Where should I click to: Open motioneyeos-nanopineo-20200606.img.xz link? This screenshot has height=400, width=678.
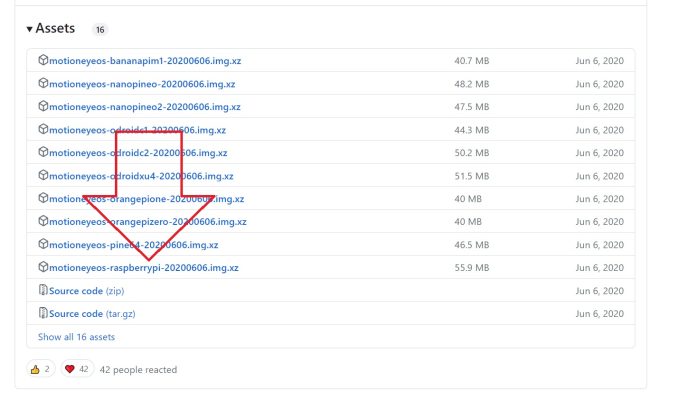142,84
